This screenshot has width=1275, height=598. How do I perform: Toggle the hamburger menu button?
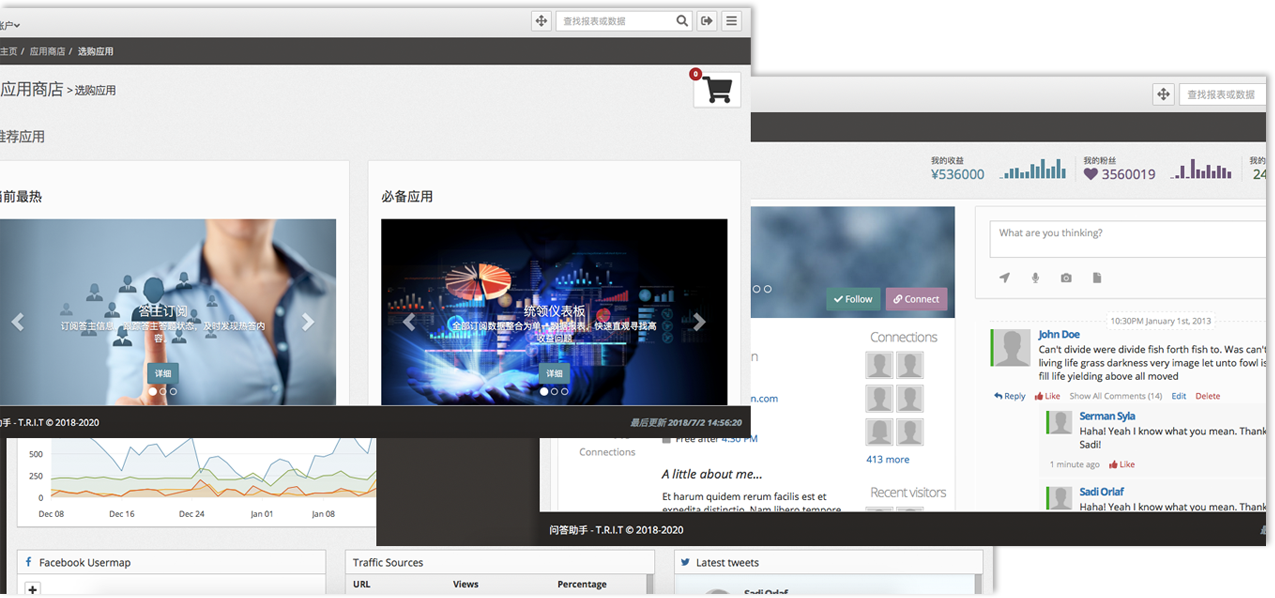(732, 21)
